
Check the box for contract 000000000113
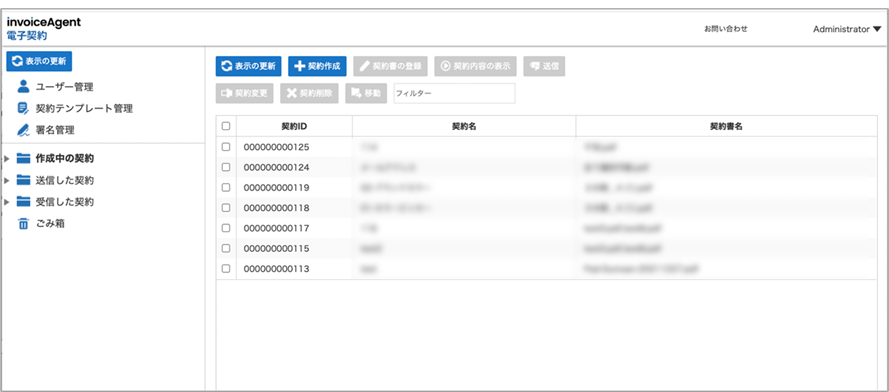[226, 269]
